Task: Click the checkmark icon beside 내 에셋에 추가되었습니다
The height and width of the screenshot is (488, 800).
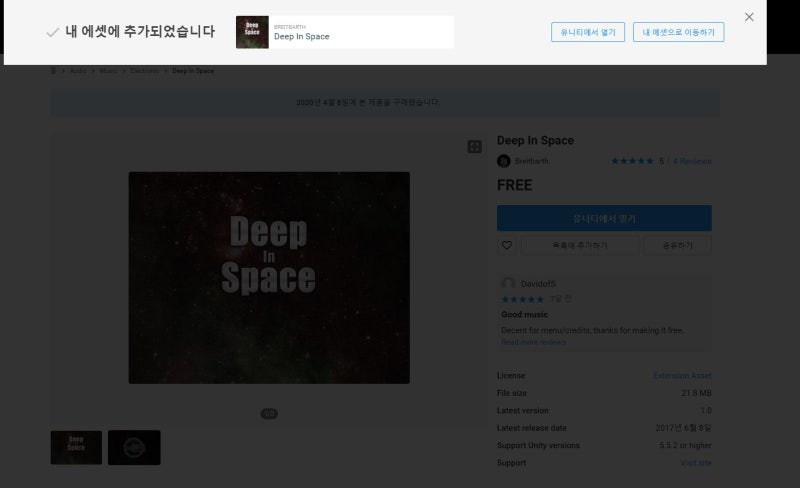Action: (53, 33)
